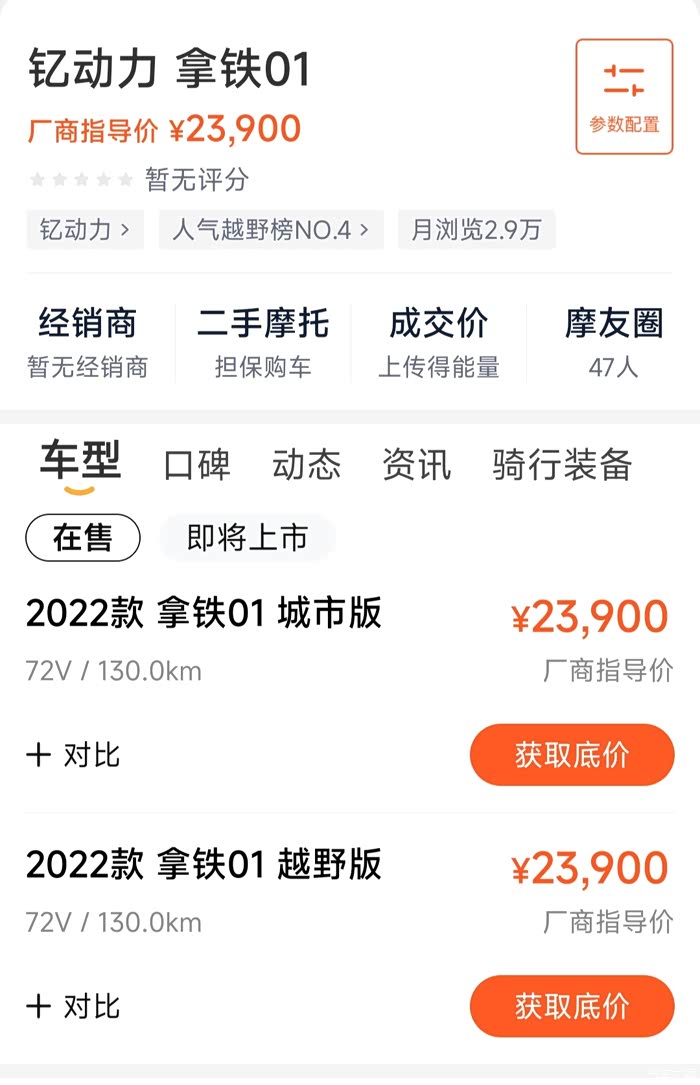The image size is (700, 1085).
Task: Switch to the 动态 tab
Action: (x=307, y=465)
